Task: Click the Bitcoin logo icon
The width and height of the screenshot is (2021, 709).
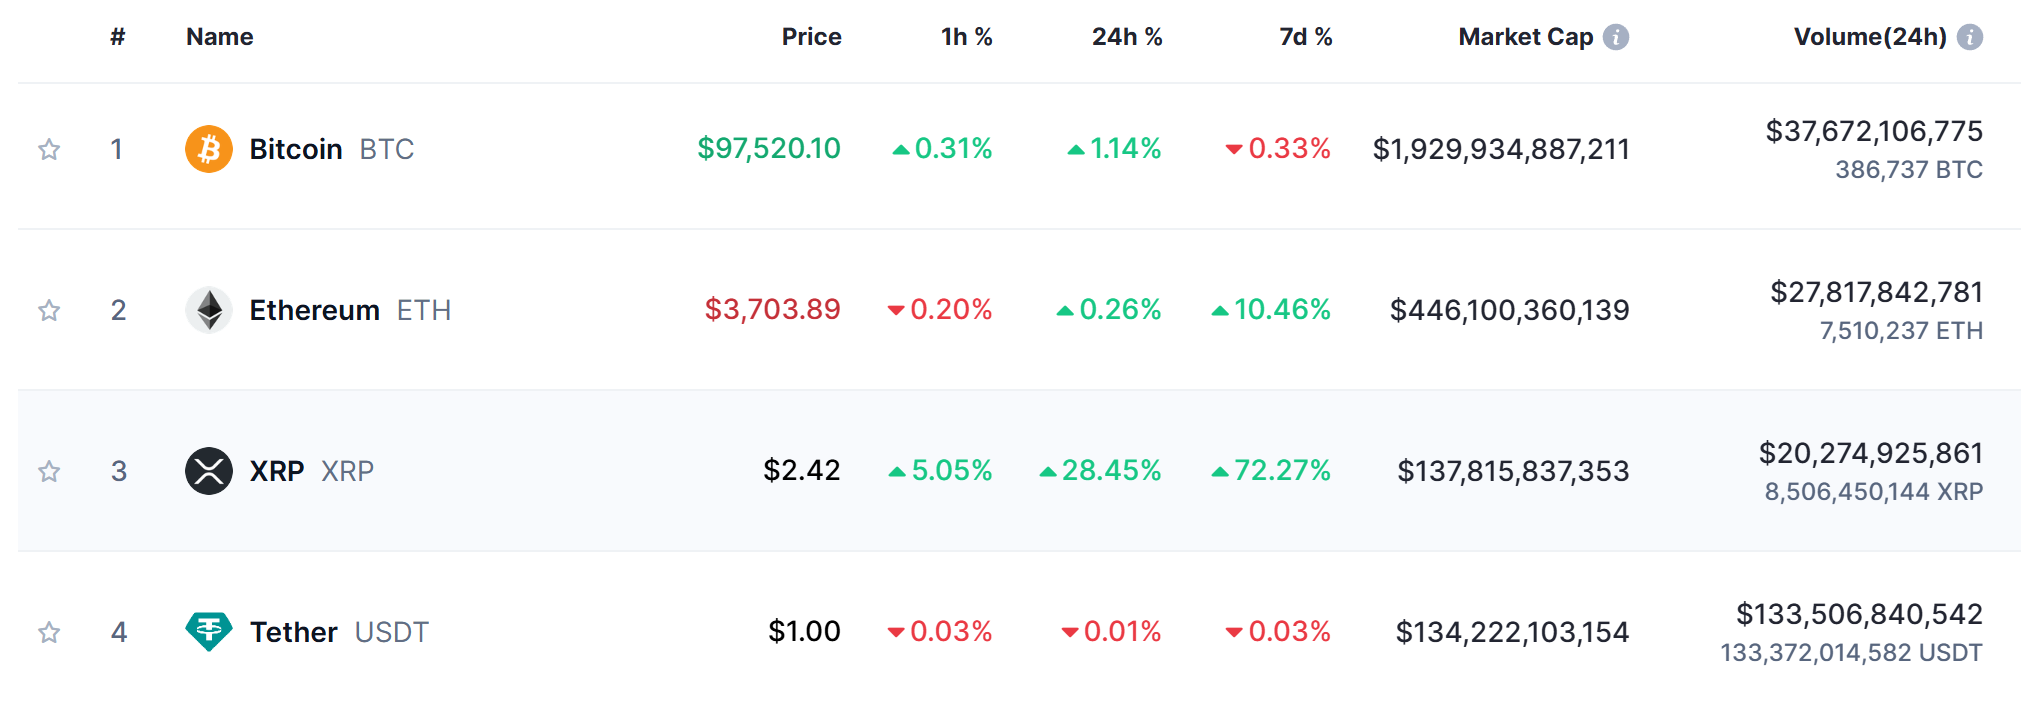Action: (x=209, y=149)
